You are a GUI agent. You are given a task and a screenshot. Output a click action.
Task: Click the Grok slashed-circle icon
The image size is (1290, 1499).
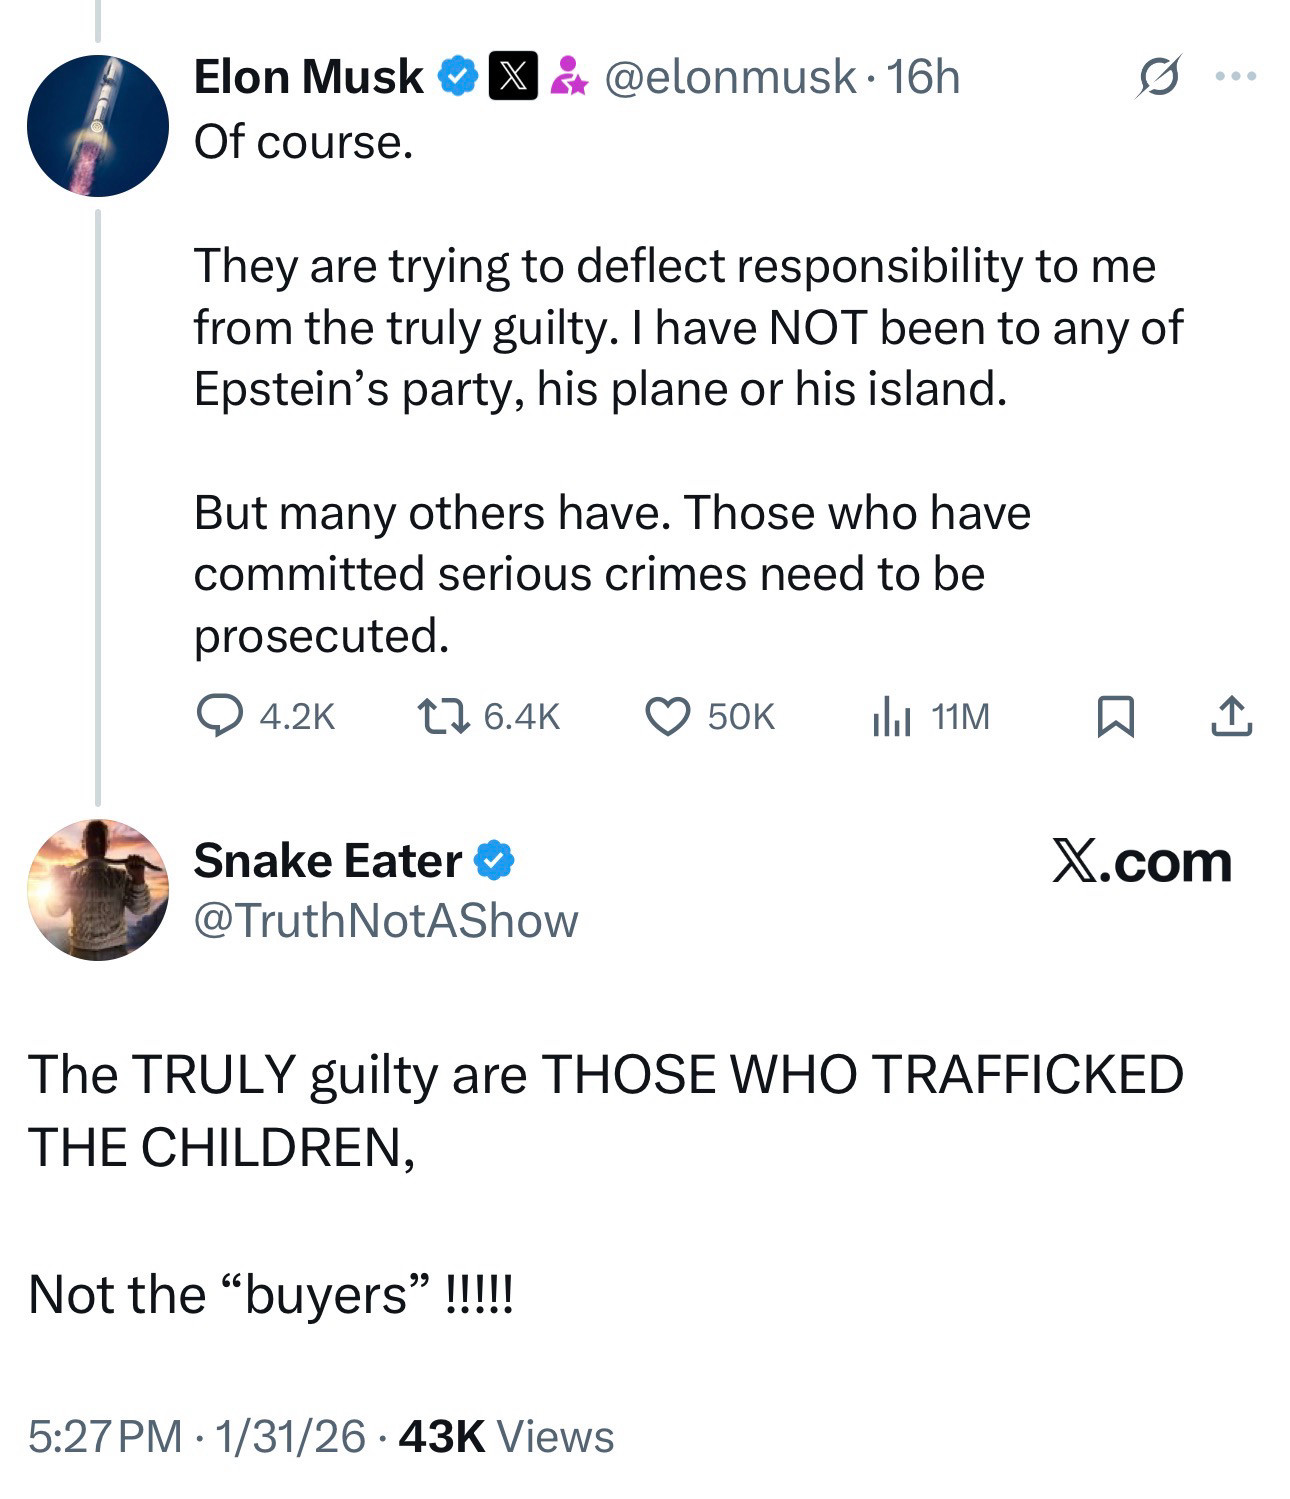[x=1158, y=76]
